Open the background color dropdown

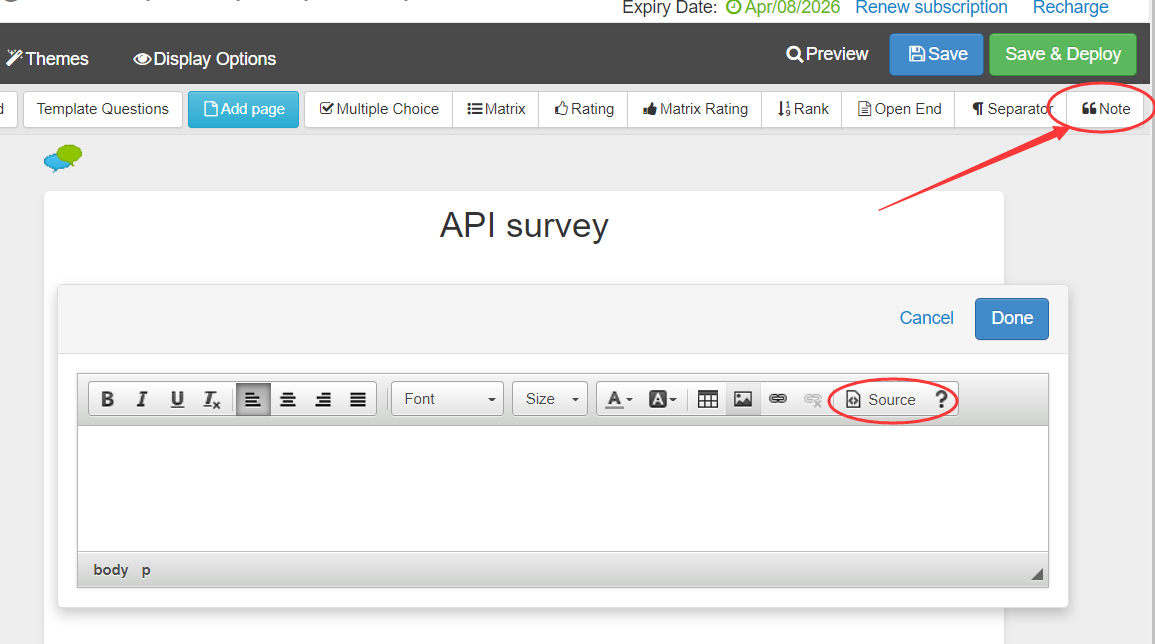[662, 399]
